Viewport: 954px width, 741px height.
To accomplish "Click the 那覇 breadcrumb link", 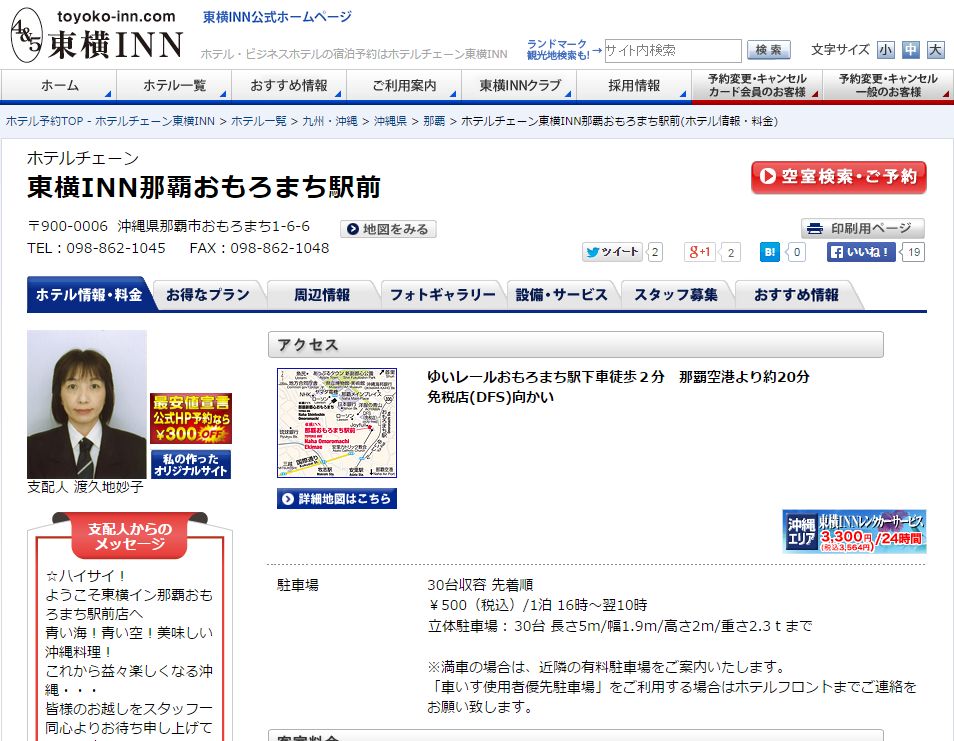I will coord(434,121).
